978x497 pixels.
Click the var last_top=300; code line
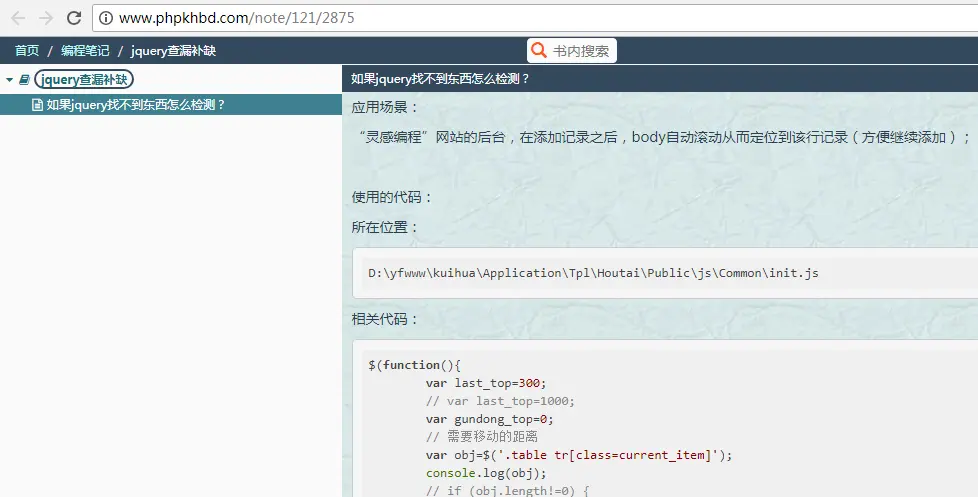point(486,383)
